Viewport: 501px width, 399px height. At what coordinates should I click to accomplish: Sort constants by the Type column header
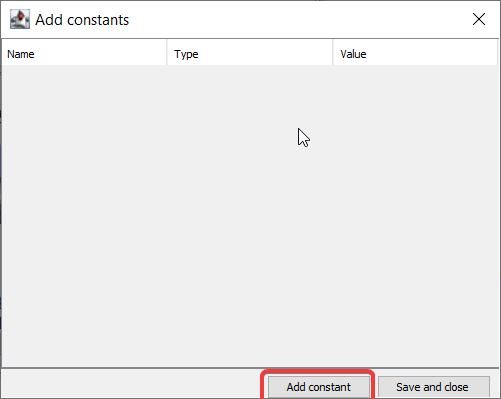click(250, 53)
